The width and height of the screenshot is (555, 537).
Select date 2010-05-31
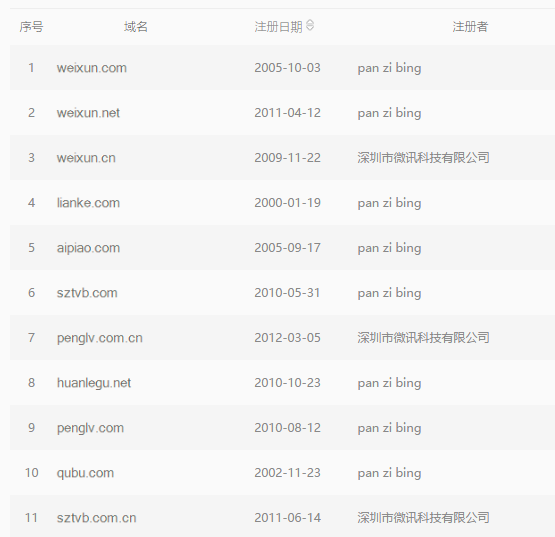(x=287, y=292)
